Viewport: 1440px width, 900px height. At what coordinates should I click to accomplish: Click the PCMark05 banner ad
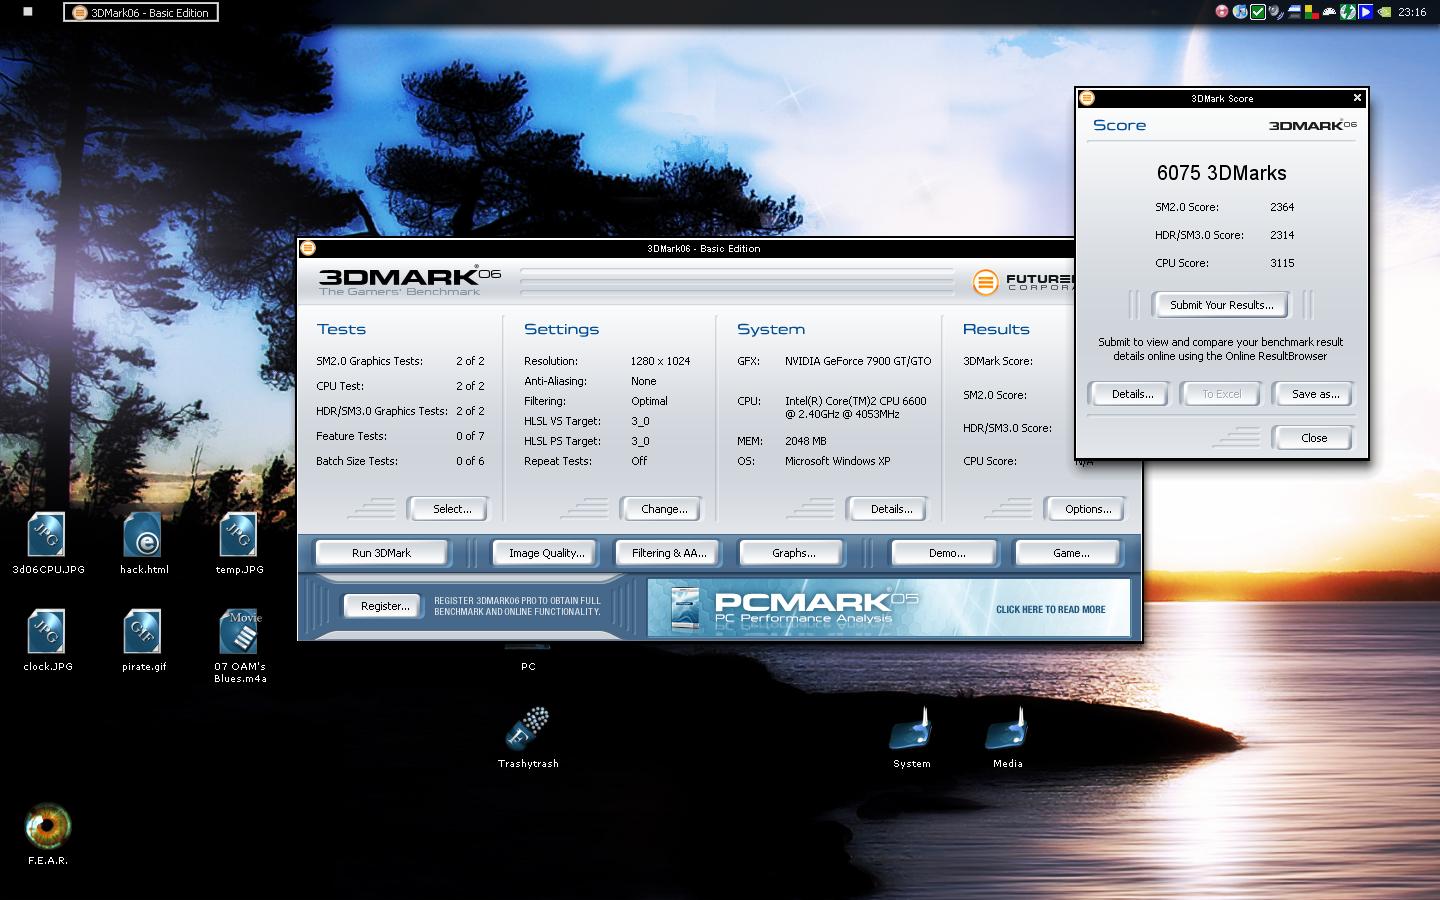[x=888, y=608]
